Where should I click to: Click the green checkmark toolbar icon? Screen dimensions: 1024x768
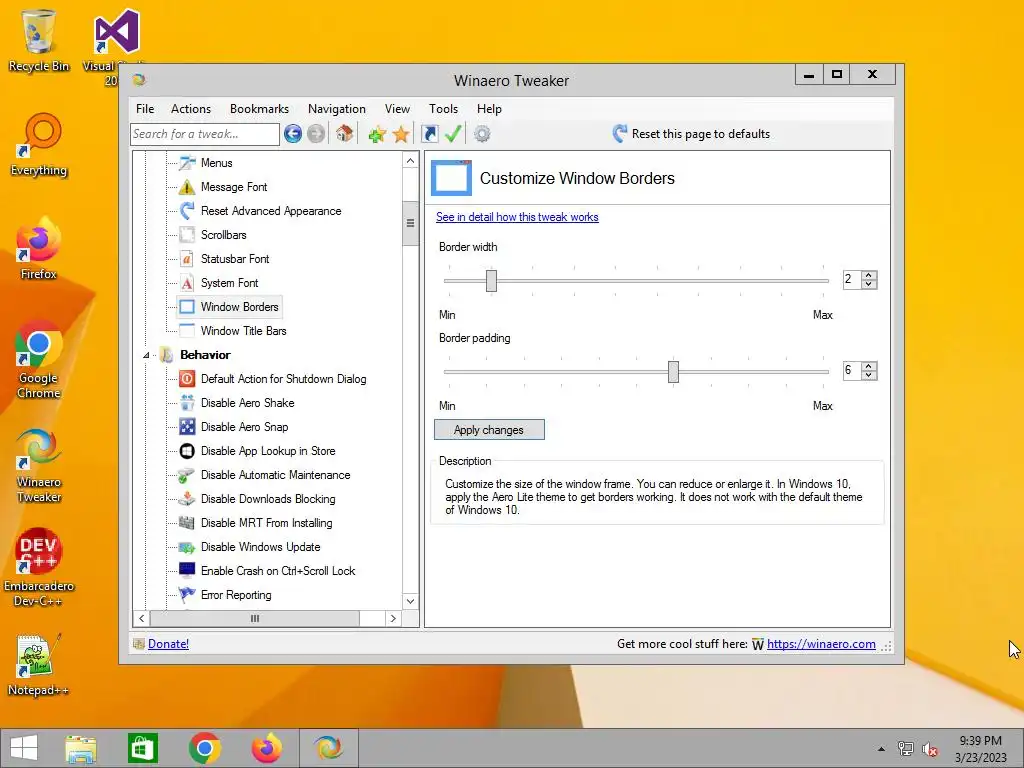coord(453,134)
